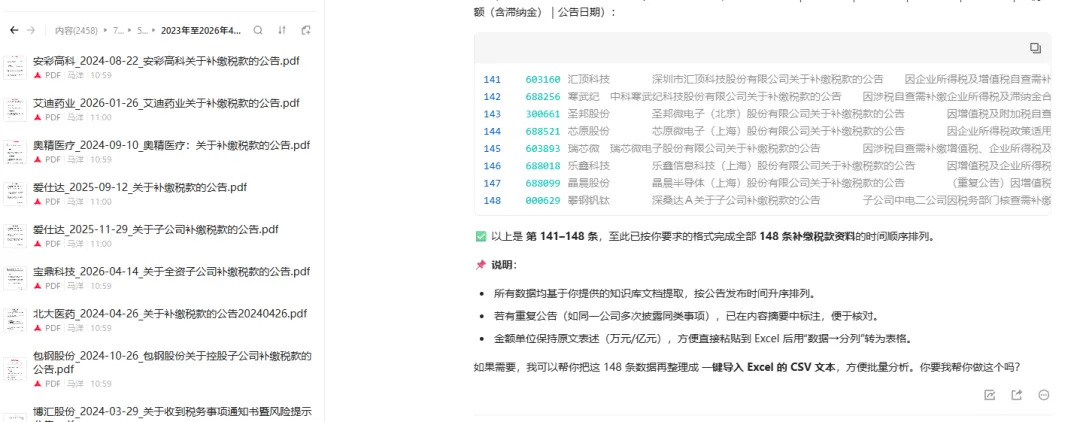Click thumbnail of 艾迪药业 PDF
Screen dimensions: 1080x422
(x=15, y=110)
